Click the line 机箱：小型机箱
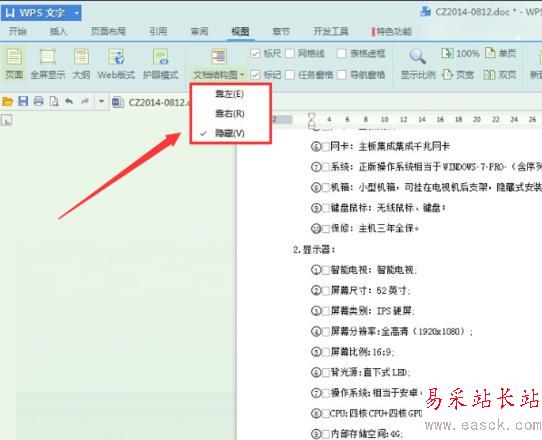The width and height of the screenshot is (542, 440). coord(426,187)
